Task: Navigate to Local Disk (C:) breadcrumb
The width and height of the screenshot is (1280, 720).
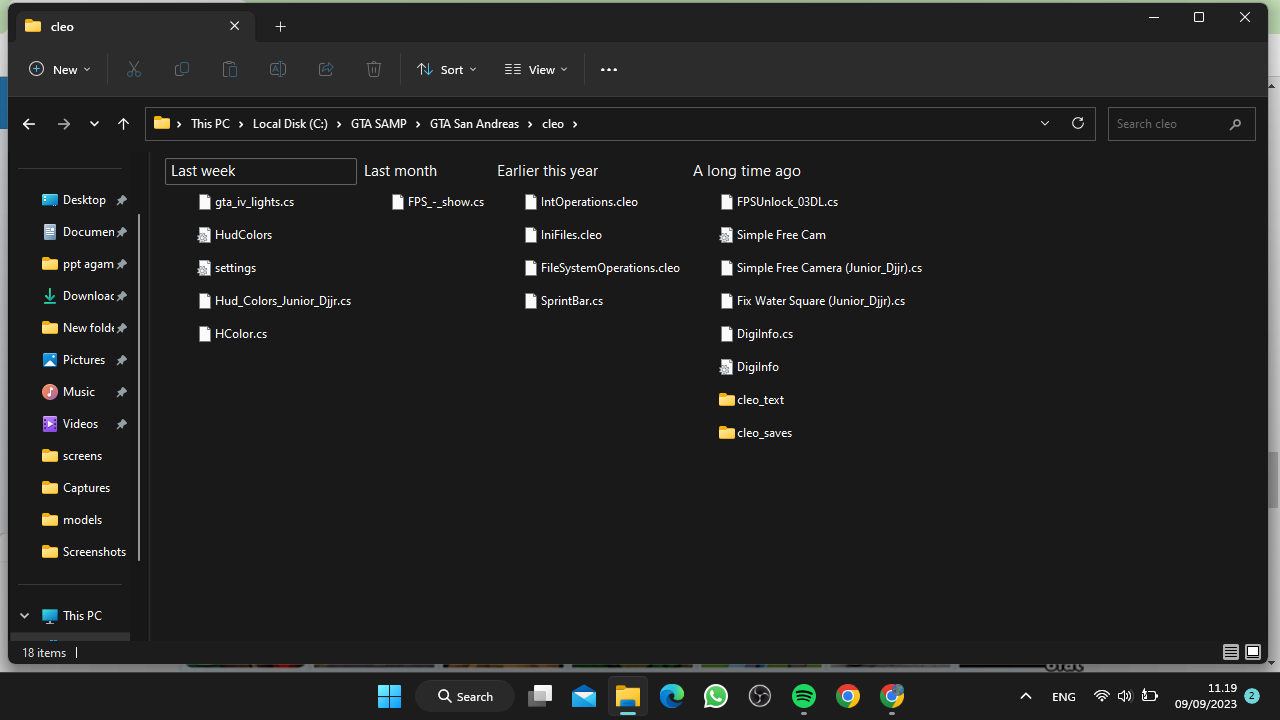Action: click(x=290, y=124)
